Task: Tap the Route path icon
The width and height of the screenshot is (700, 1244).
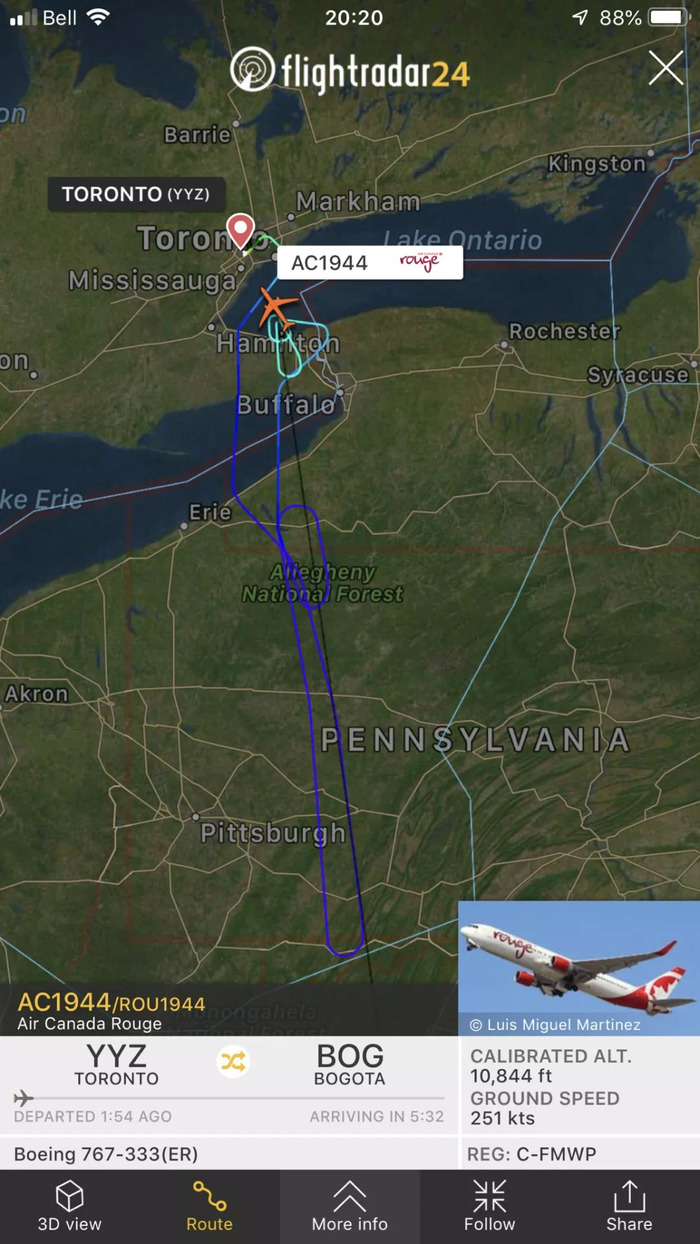Action: (x=210, y=1196)
